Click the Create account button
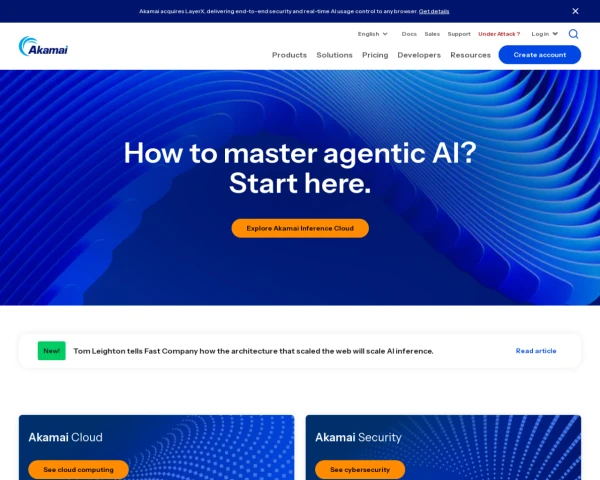Screen dimensions: 600x480 click(x=540, y=55)
